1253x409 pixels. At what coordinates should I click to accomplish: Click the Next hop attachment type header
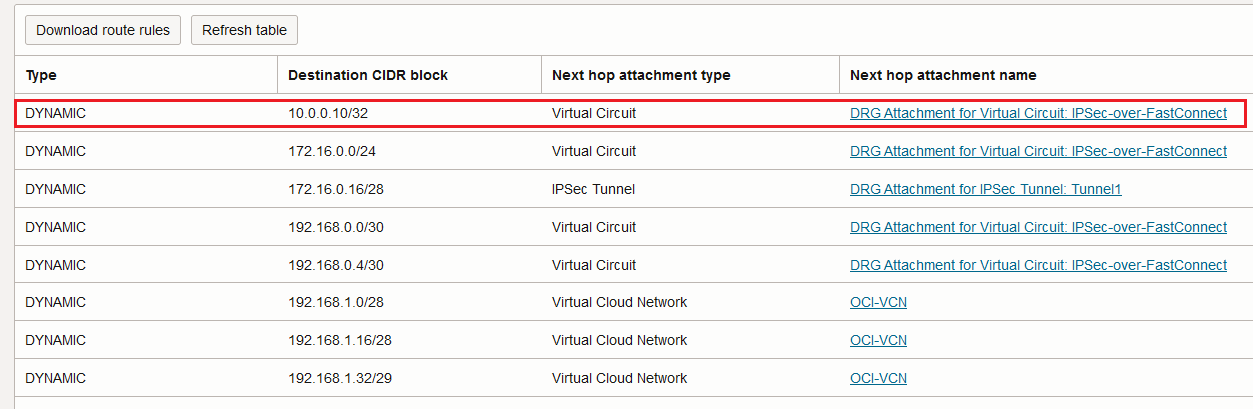(641, 75)
